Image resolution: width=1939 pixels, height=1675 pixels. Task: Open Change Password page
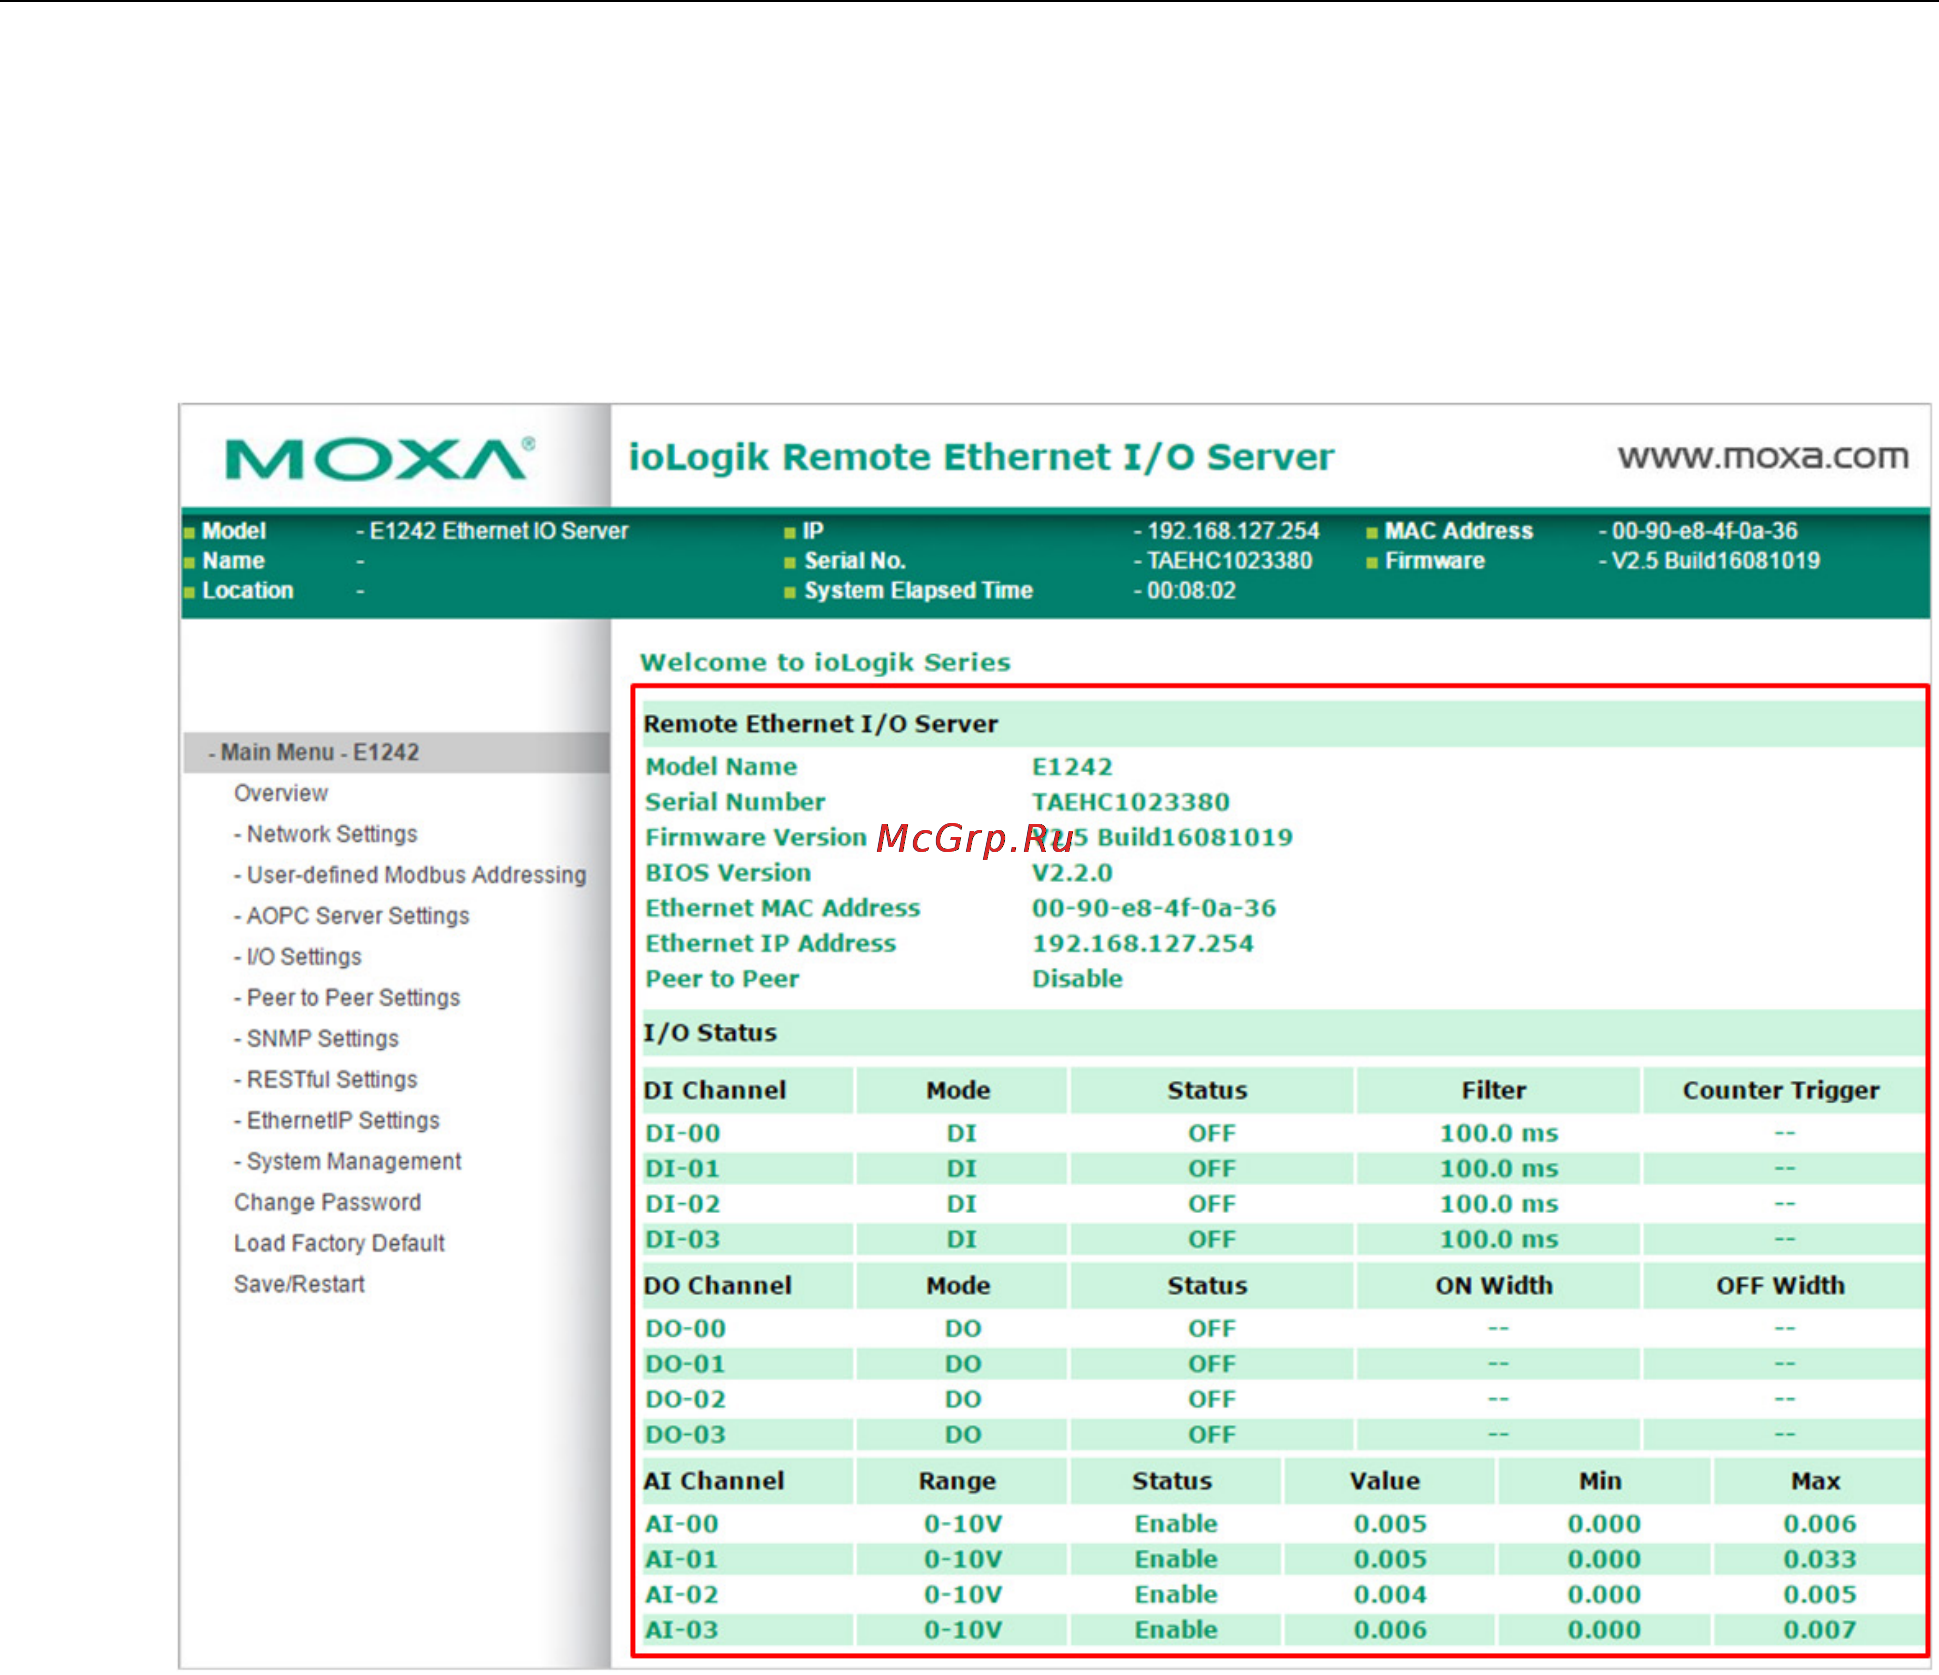327,1203
